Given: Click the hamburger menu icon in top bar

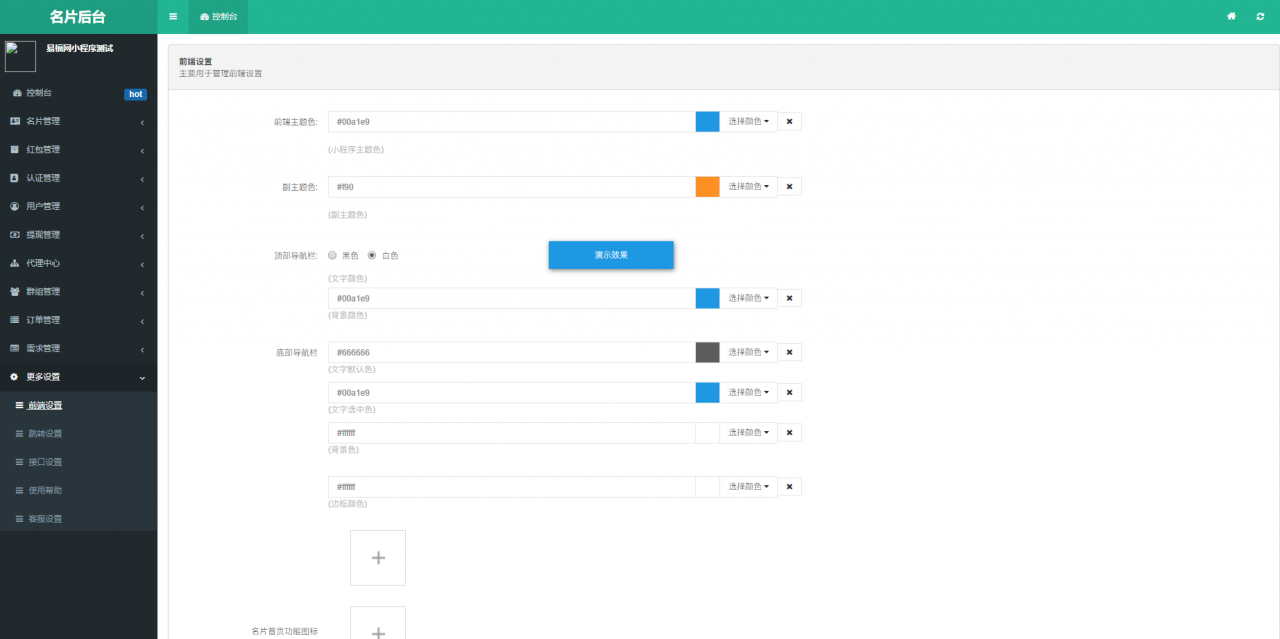Looking at the screenshot, I should tap(173, 17).
